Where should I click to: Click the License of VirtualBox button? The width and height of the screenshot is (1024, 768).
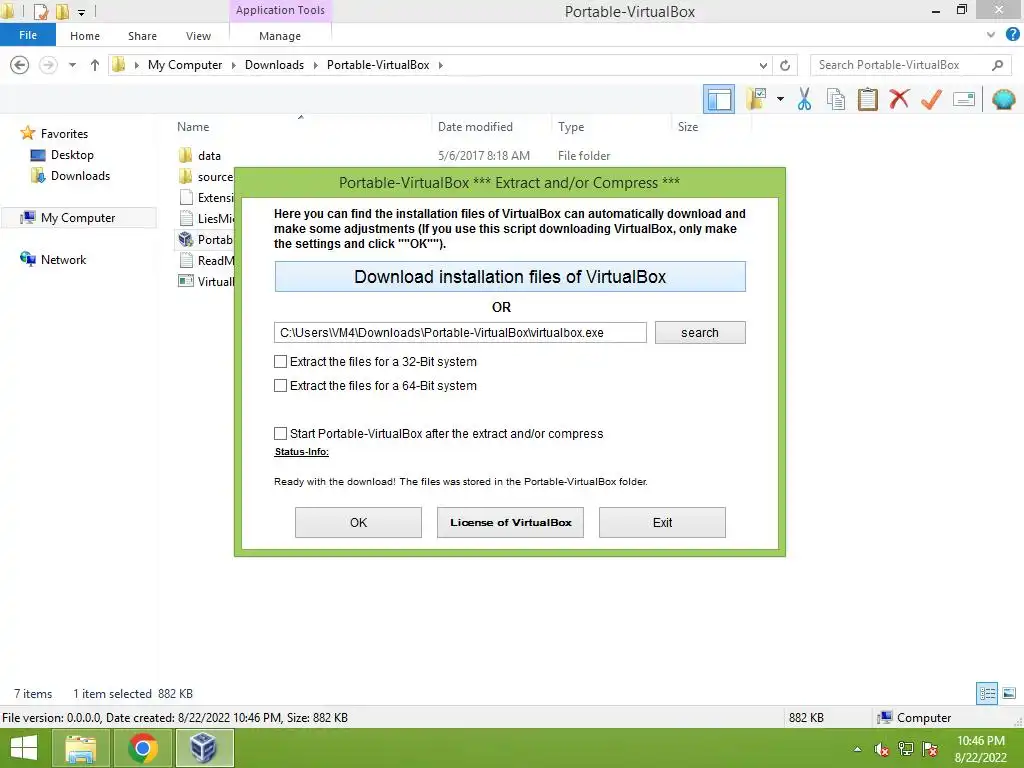pyautogui.click(x=510, y=522)
